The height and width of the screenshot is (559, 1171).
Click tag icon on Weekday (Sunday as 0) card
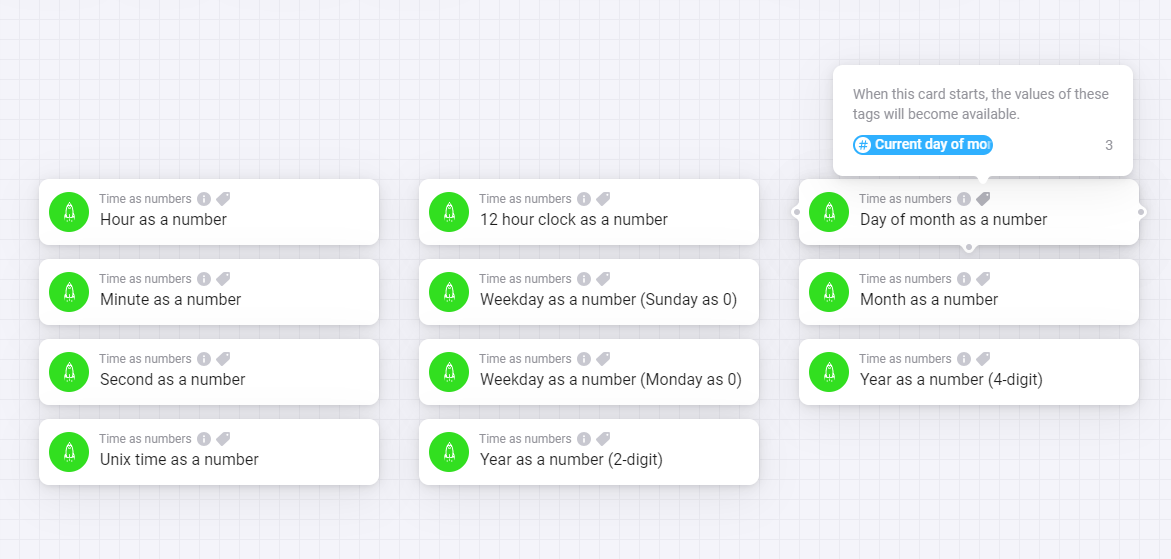(x=603, y=279)
